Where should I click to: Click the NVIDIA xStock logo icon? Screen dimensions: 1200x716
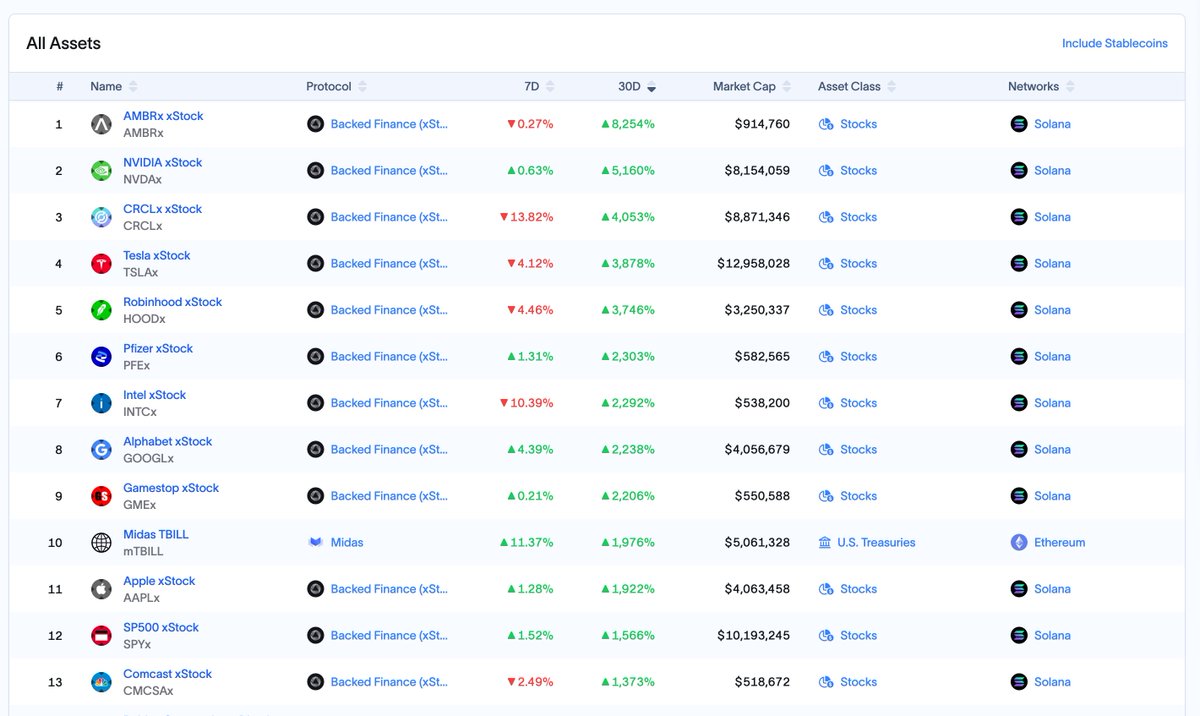101,171
